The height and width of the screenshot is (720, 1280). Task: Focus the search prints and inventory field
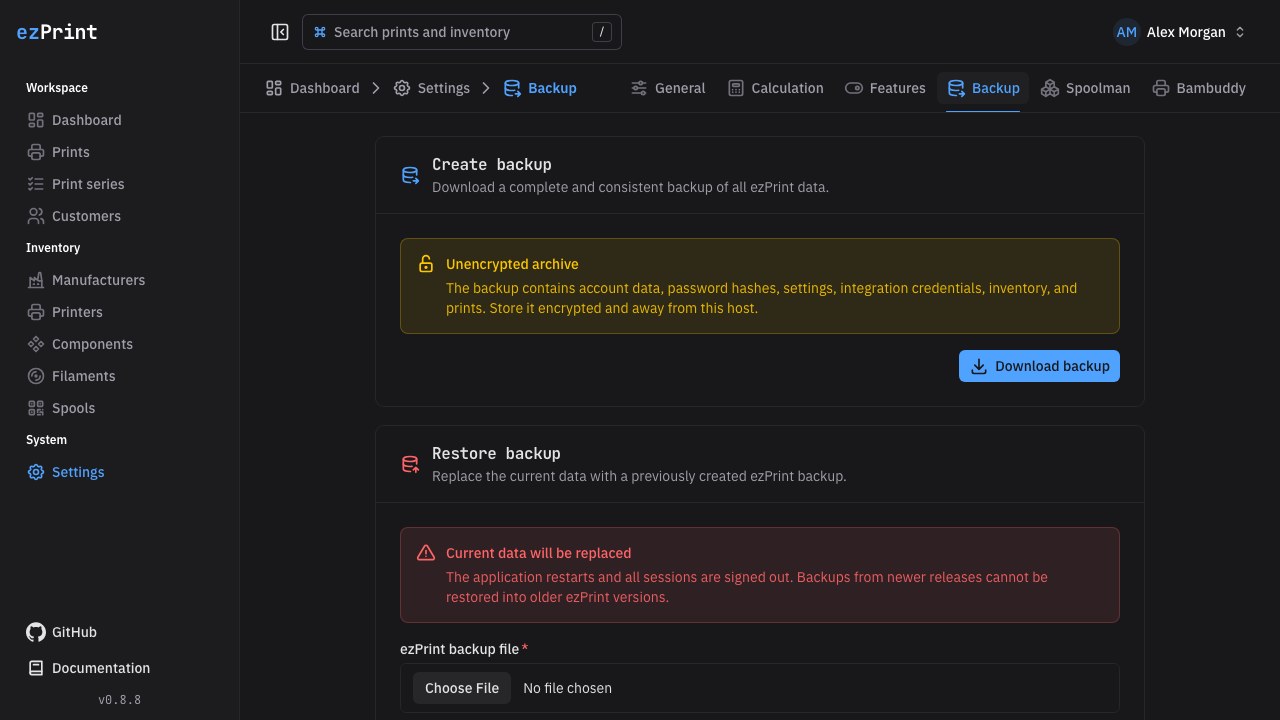462,32
